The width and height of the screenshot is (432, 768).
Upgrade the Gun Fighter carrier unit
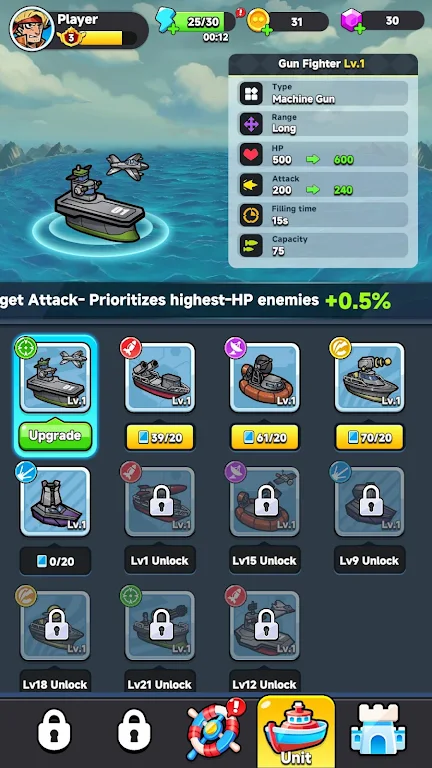55,435
